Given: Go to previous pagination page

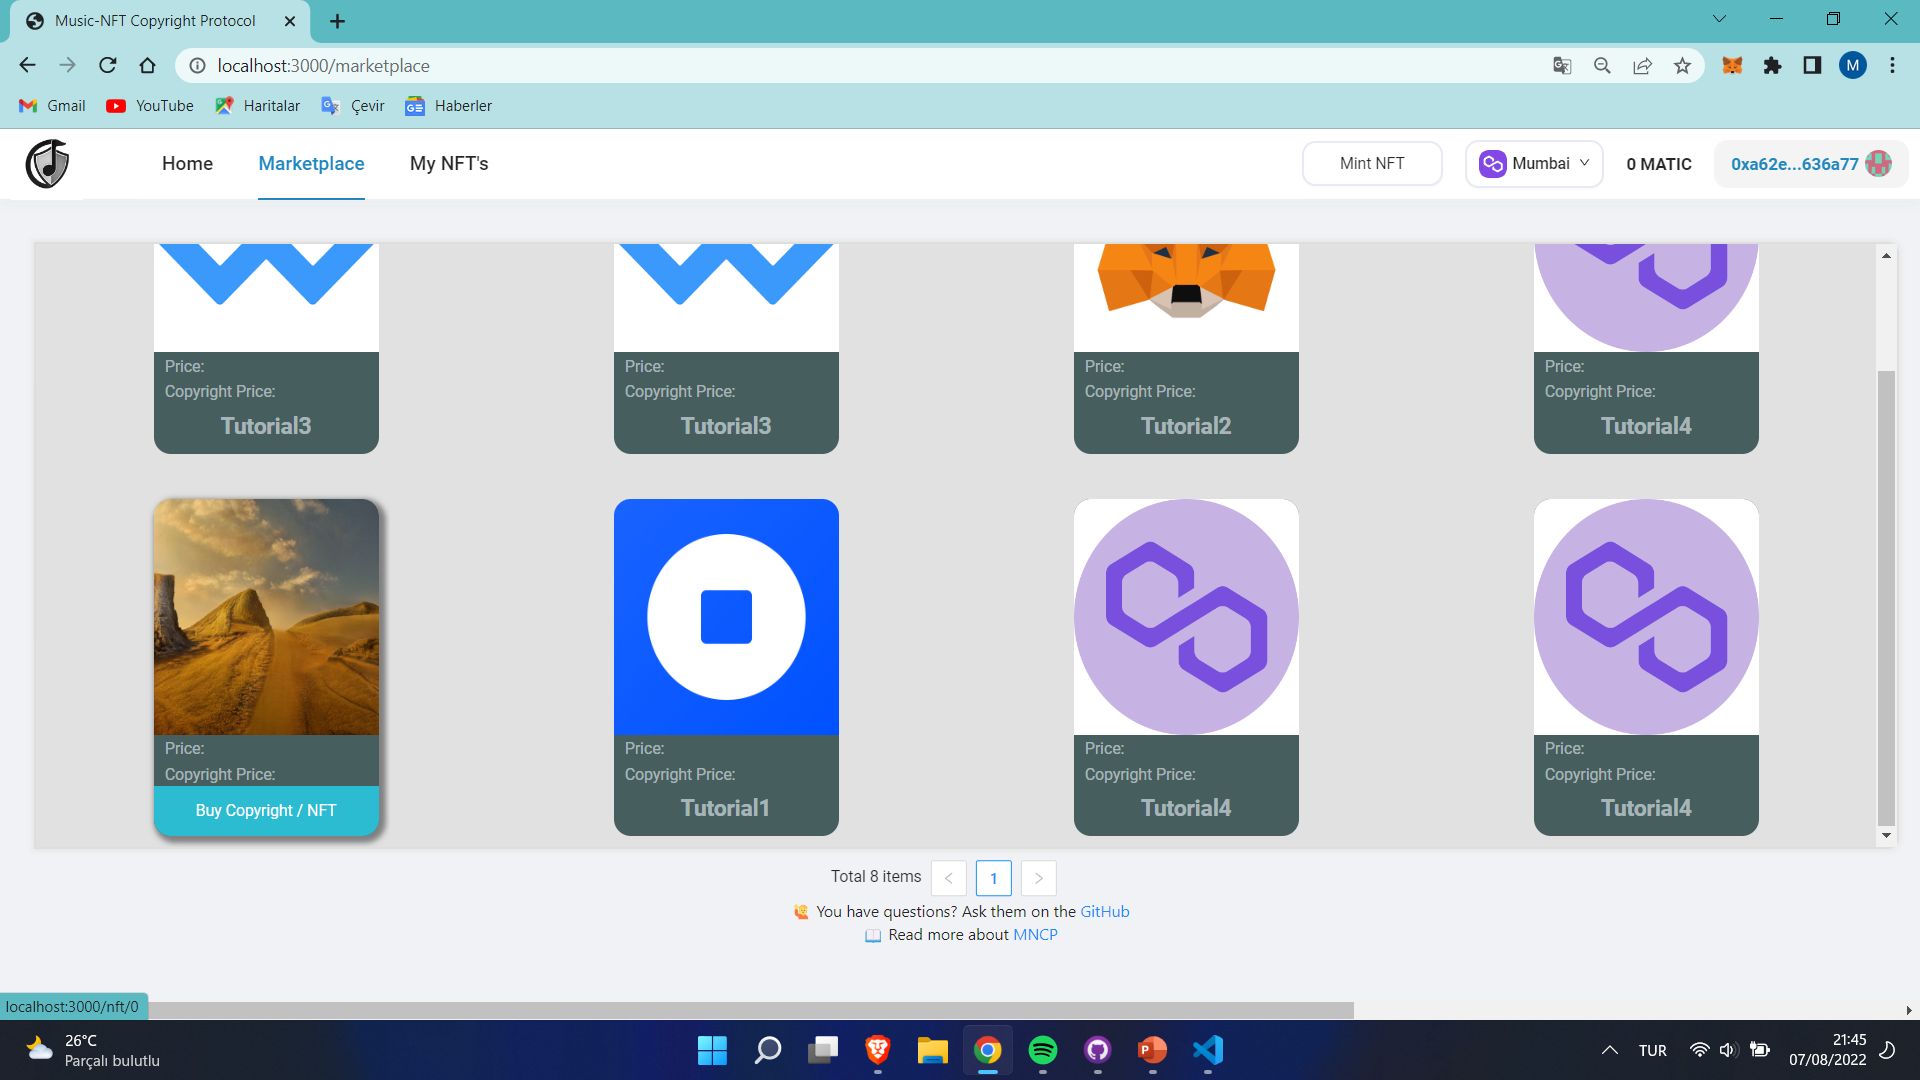Looking at the screenshot, I should (x=948, y=878).
